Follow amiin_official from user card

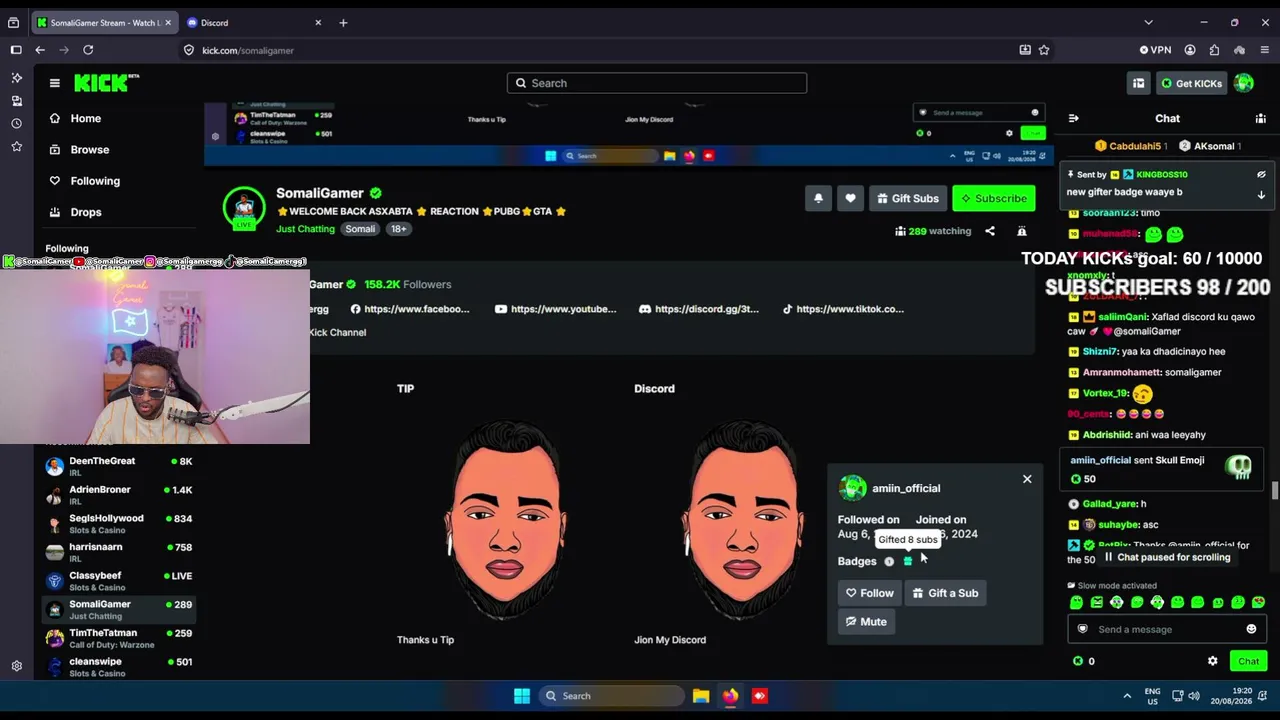coord(869,593)
